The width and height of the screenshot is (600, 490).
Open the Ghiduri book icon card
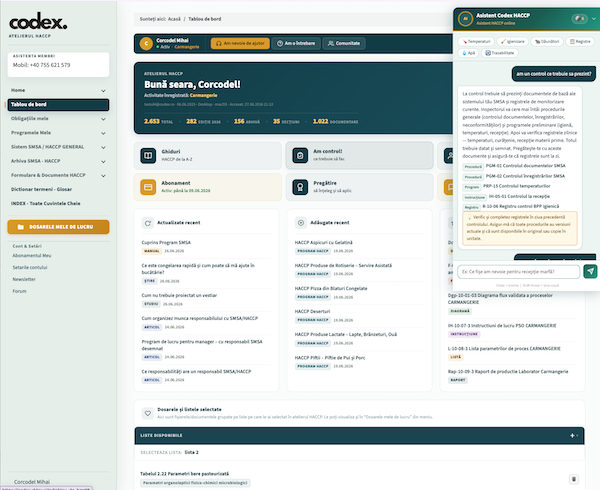click(x=148, y=156)
